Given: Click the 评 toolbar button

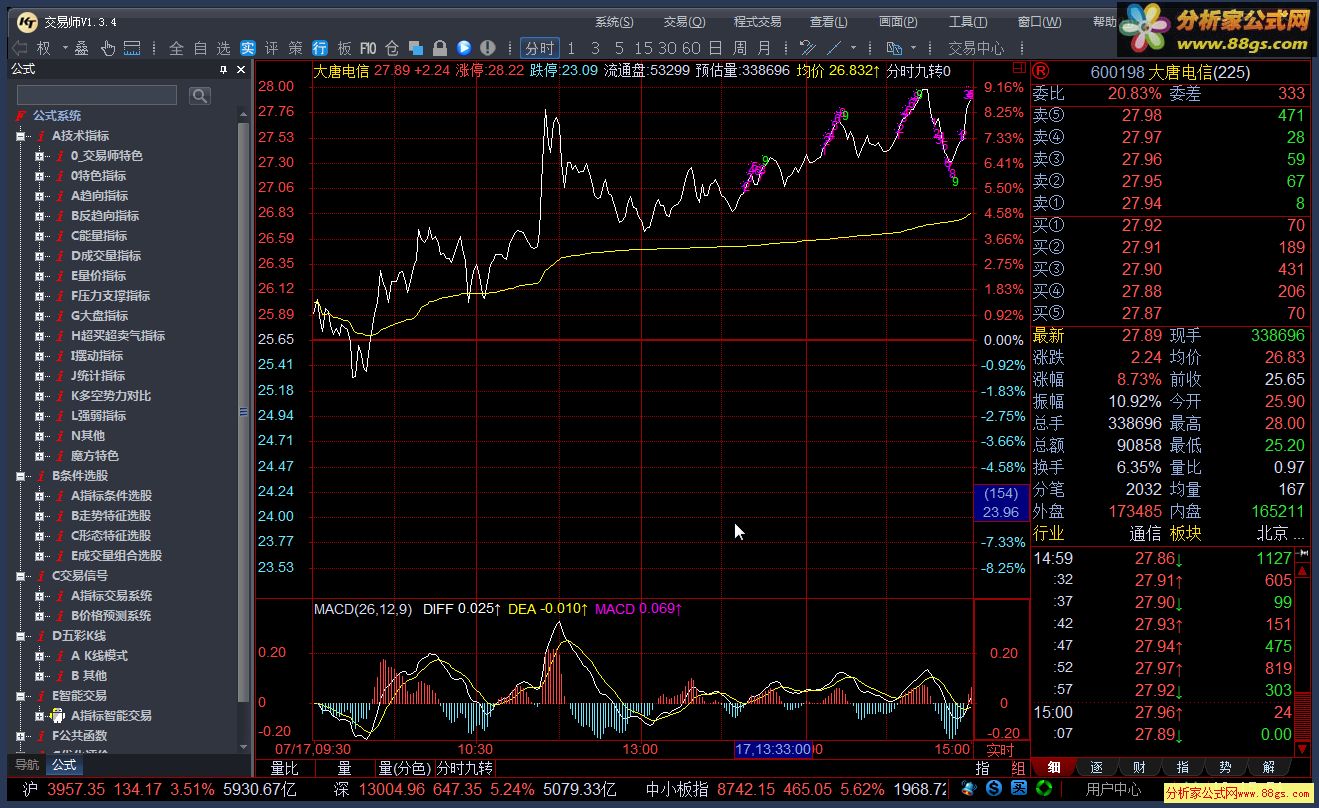Looking at the screenshot, I should [271, 48].
